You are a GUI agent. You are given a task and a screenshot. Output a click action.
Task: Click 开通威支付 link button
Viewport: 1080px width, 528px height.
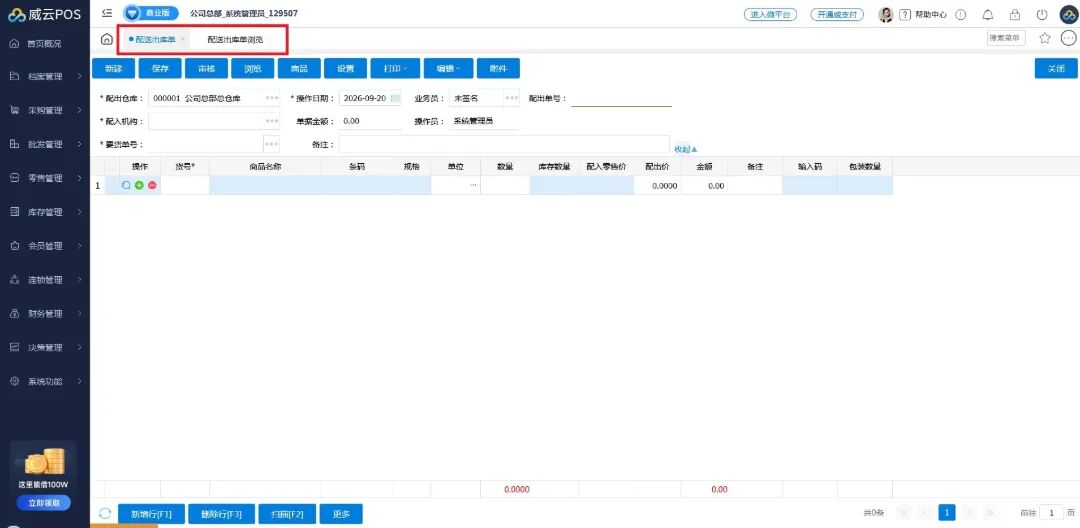[x=837, y=14]
